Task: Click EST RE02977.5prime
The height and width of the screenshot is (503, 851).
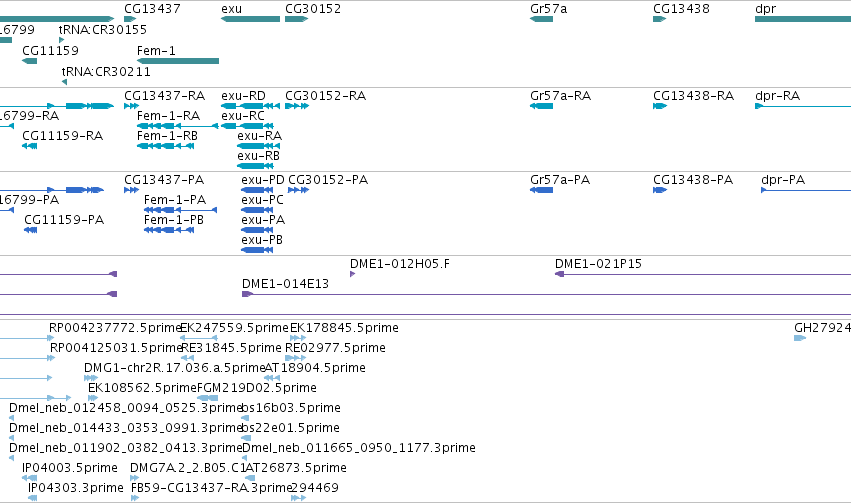Action: (x=335, y=348)
